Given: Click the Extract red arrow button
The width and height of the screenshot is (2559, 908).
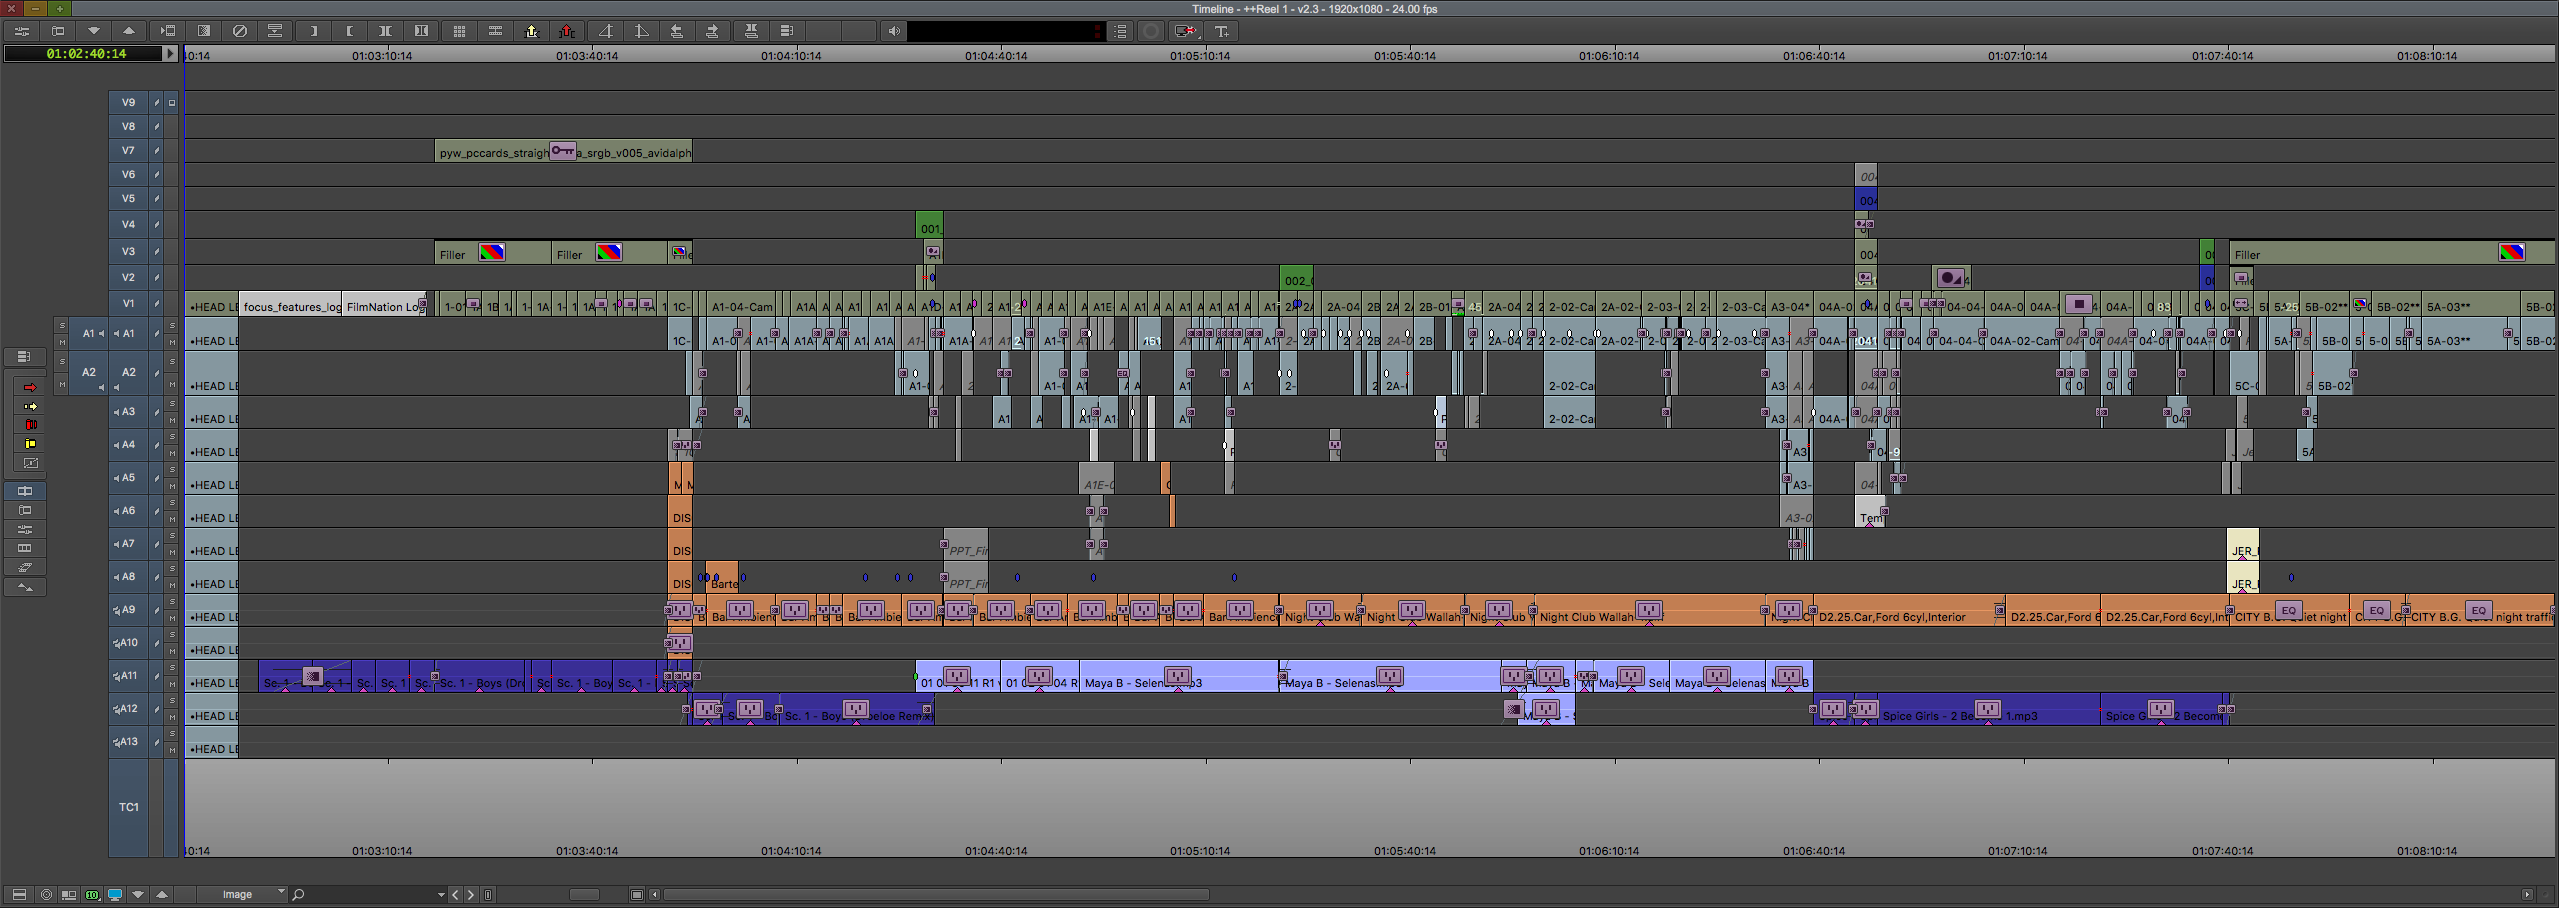Looking at the screenshot, I should click(568, 31).
